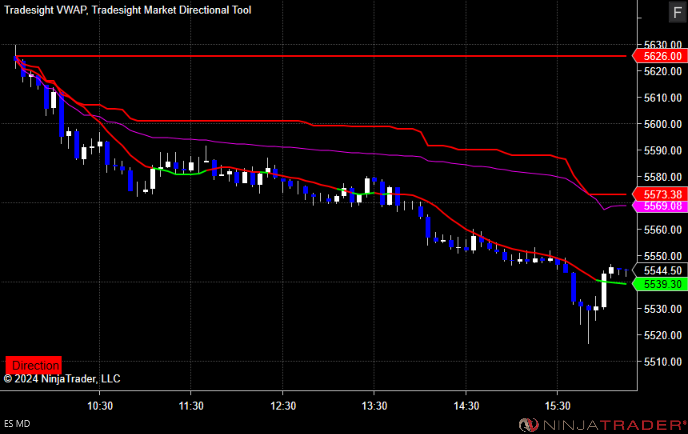Click the 5620.00 price axis label
This screenshot has width=688, height=434.
coord(663,71)
